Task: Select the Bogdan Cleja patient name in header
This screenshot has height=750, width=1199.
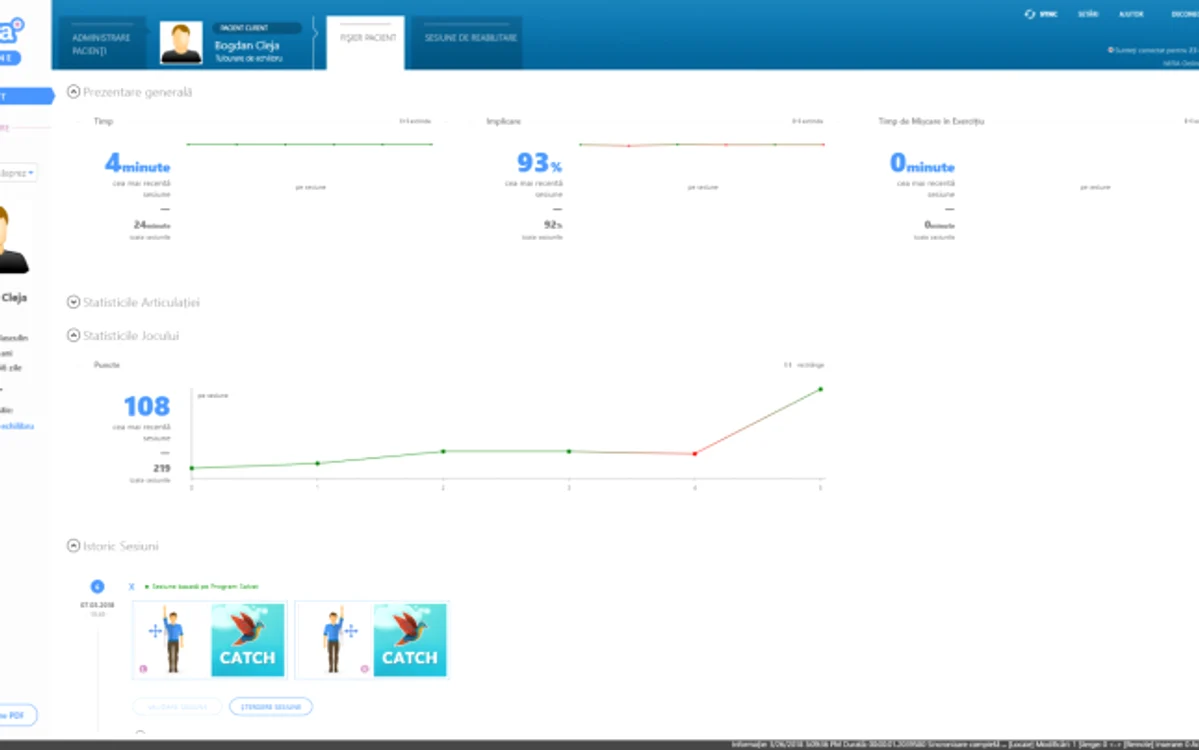Action: tap(246, 45)
